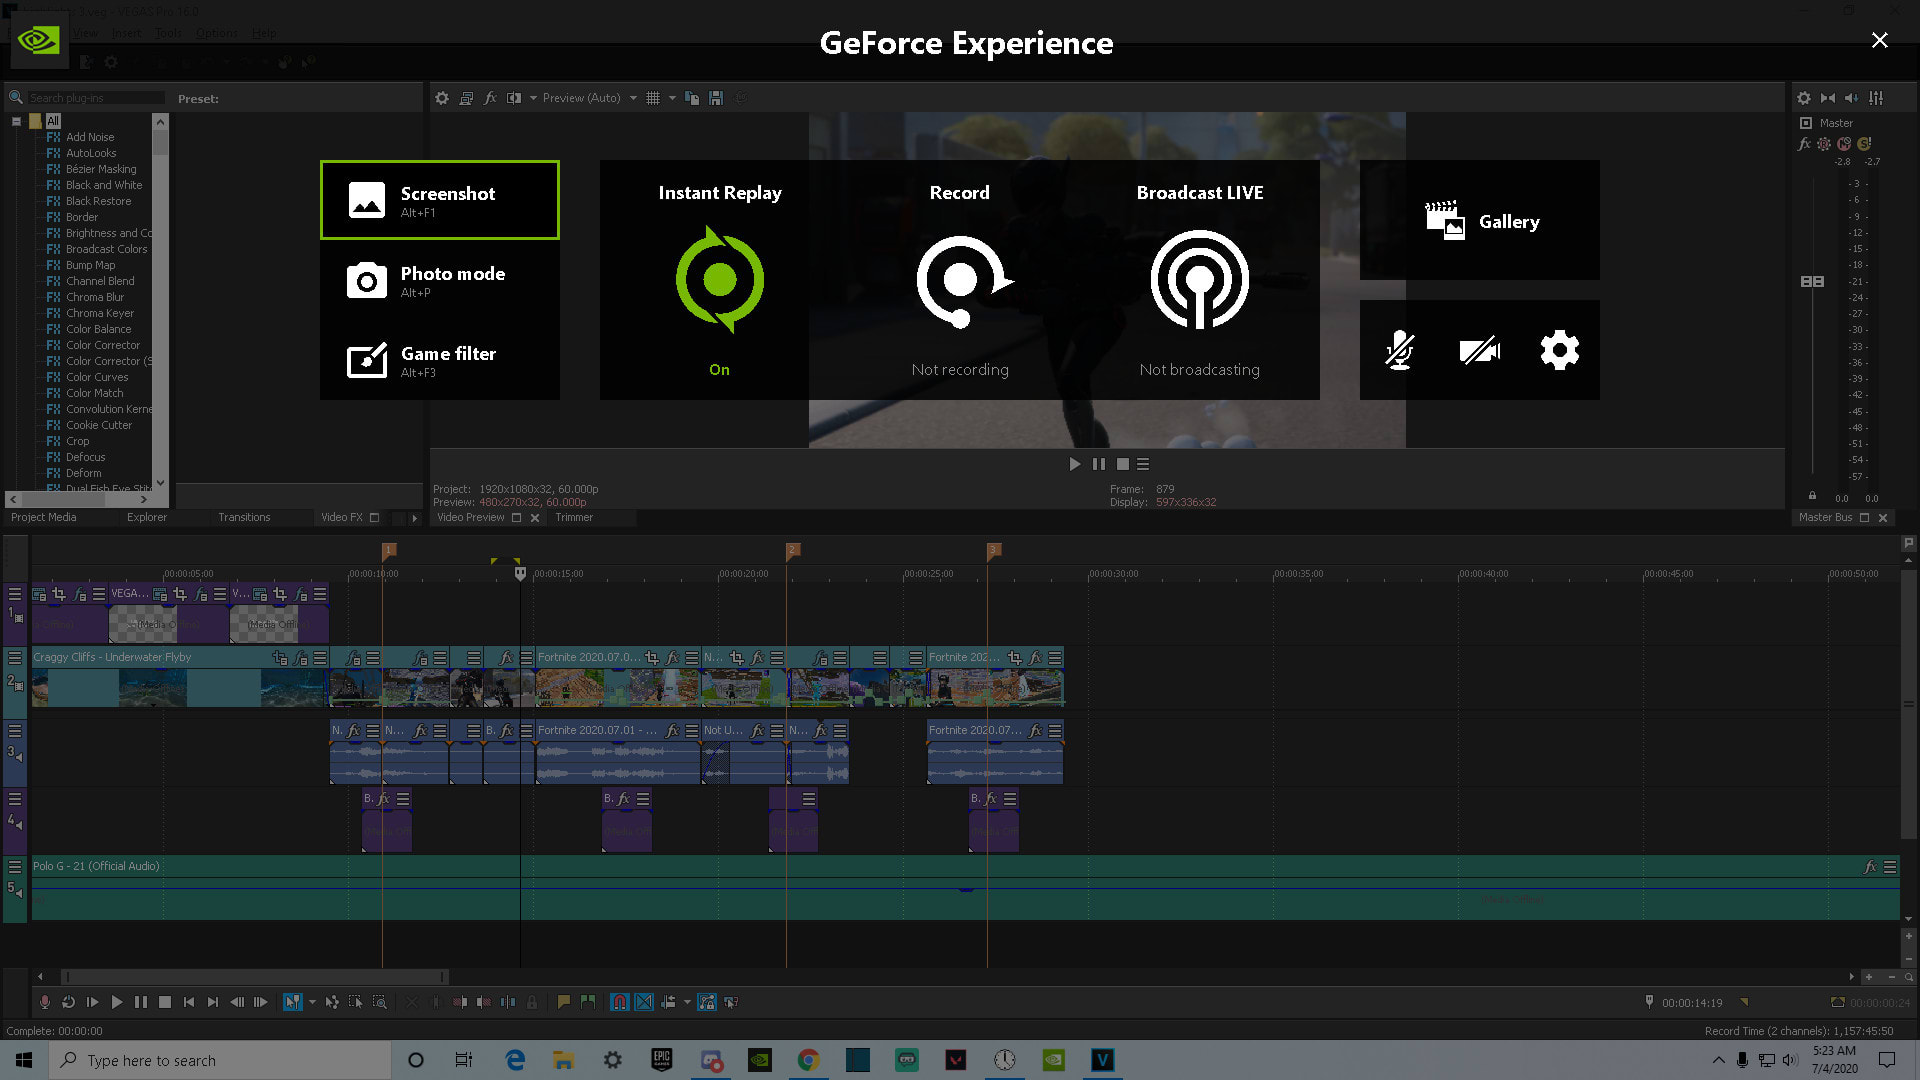
Task: Select the Cookie Cutter effect
Action: pyautogui.click(x=99, y=425)
